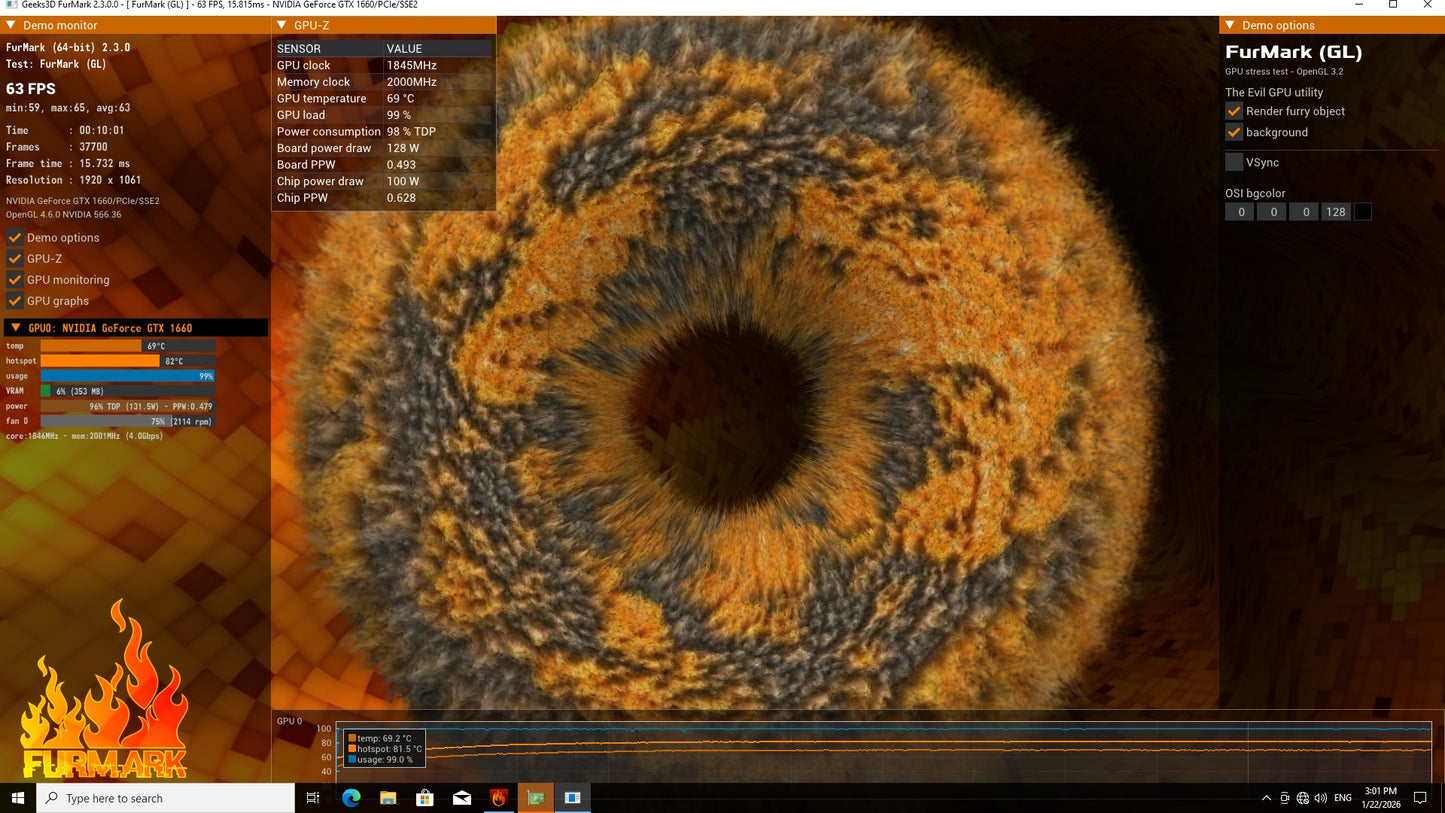Launch Microsoft Edge from the taskbar
Viewport: 1445px width, 813px height.
(351, 798)
